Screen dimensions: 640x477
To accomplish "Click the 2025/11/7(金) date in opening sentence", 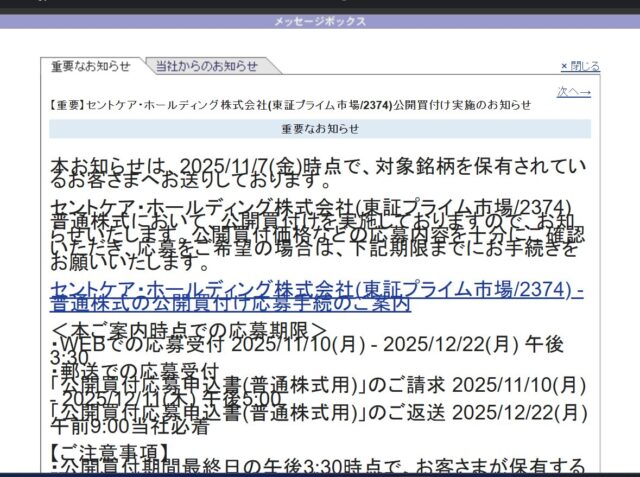I will [254, 162].
